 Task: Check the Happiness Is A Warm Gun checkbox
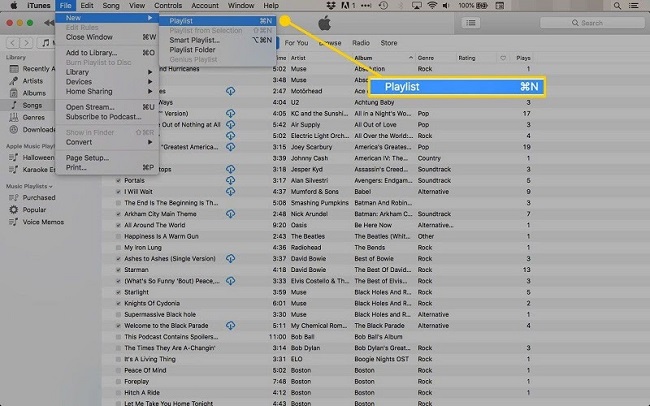[117, 236]
